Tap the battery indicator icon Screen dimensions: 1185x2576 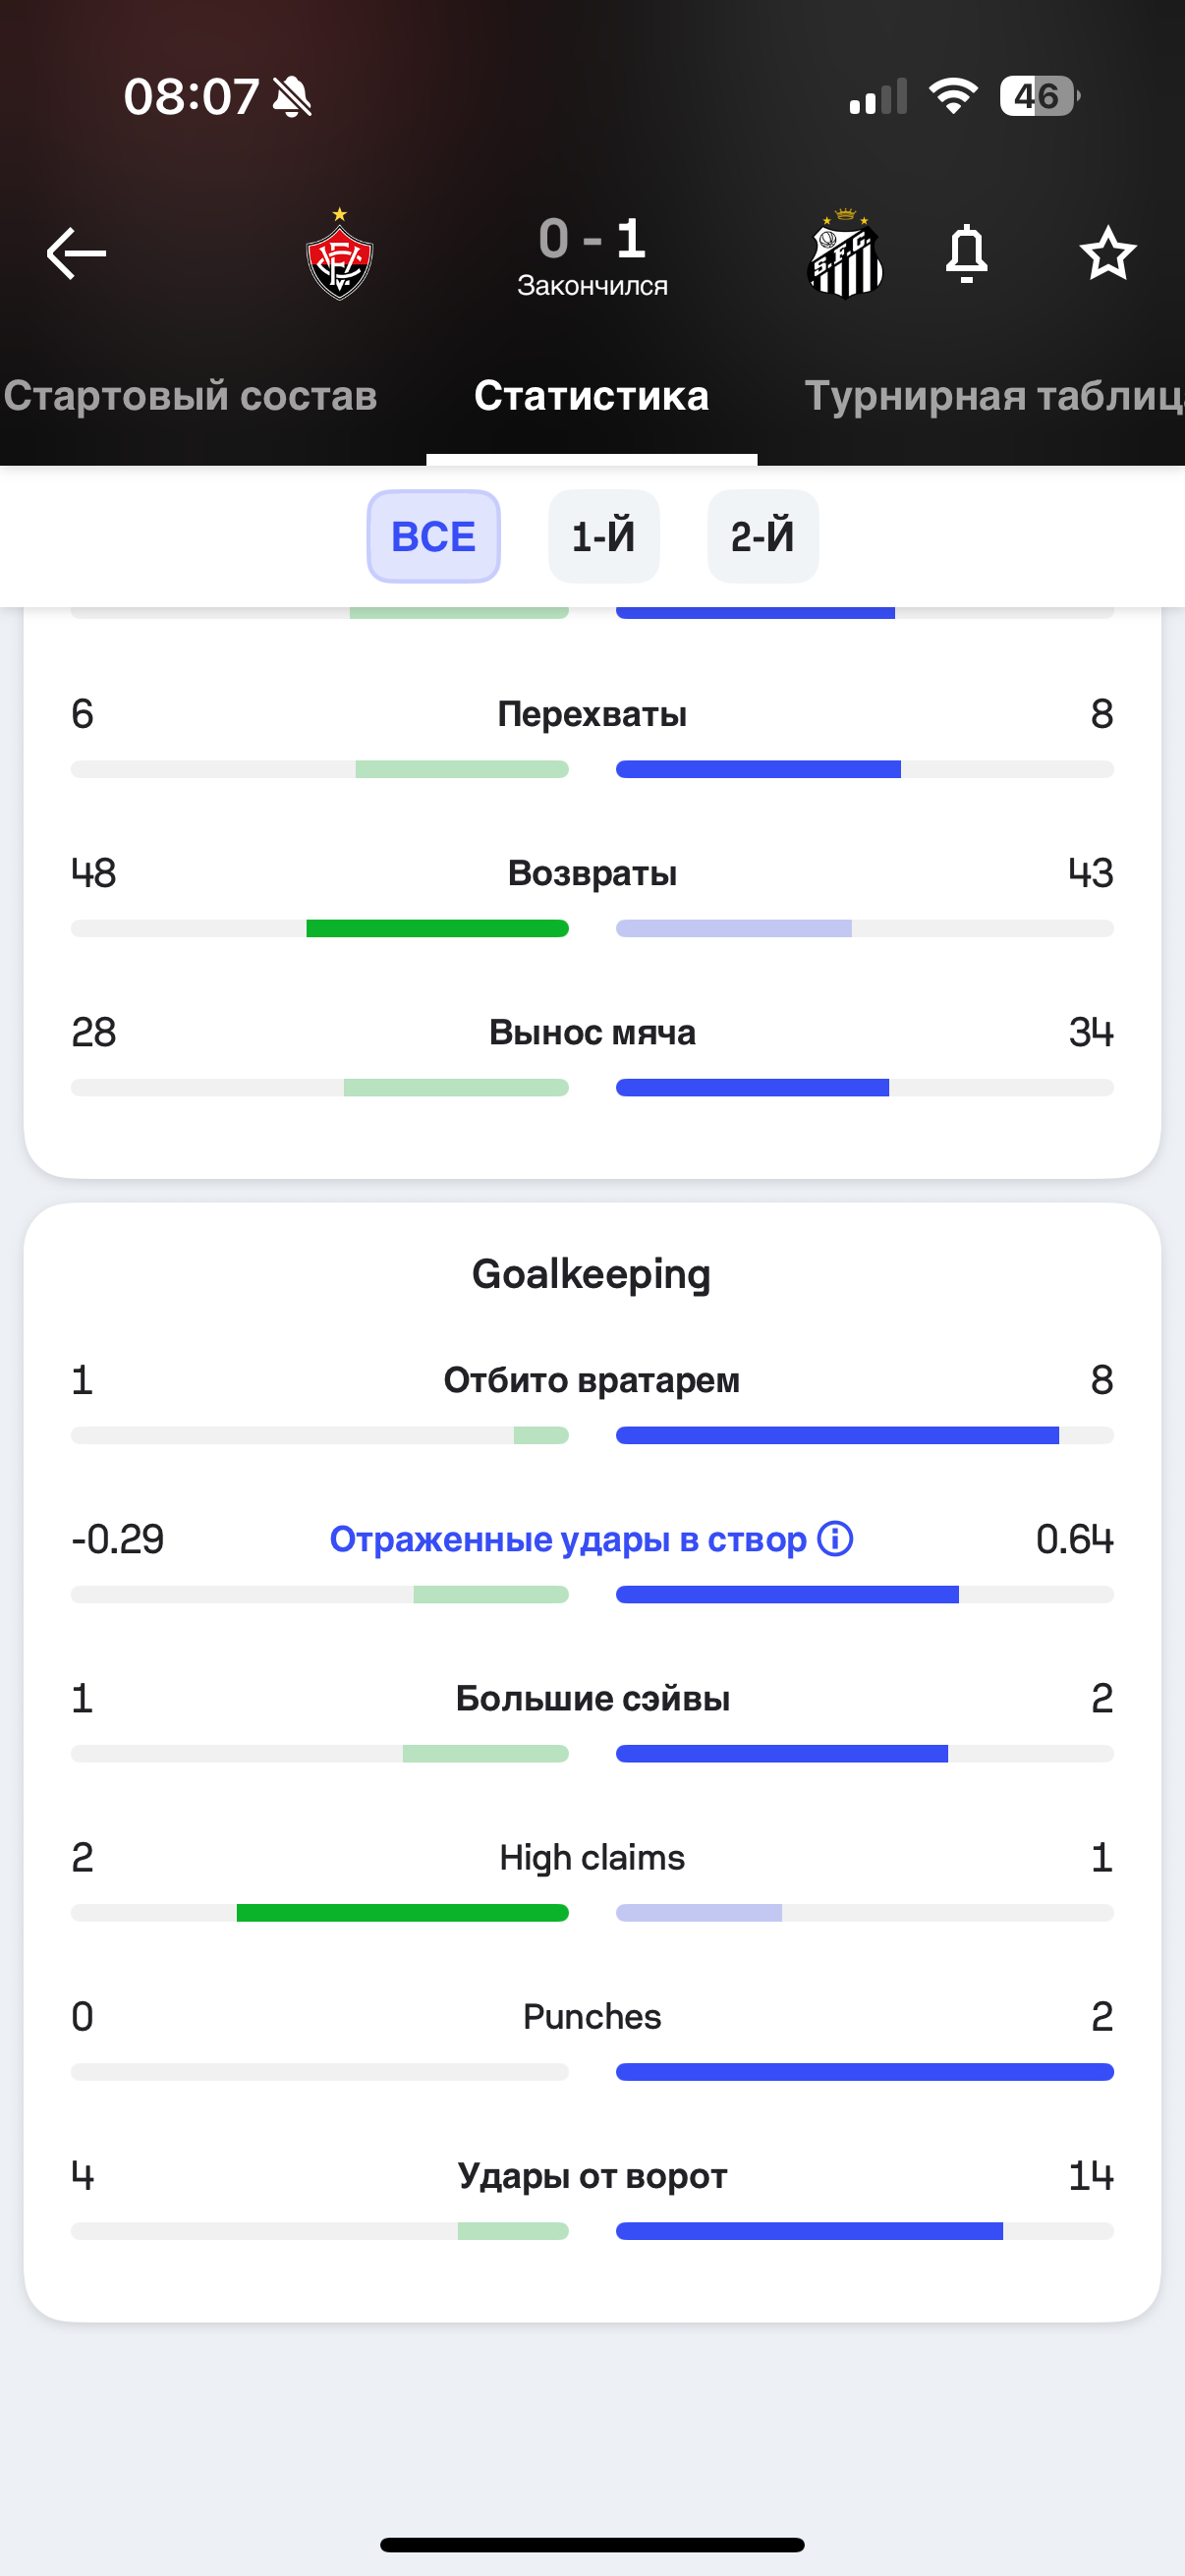click(x=1039, y=96)
